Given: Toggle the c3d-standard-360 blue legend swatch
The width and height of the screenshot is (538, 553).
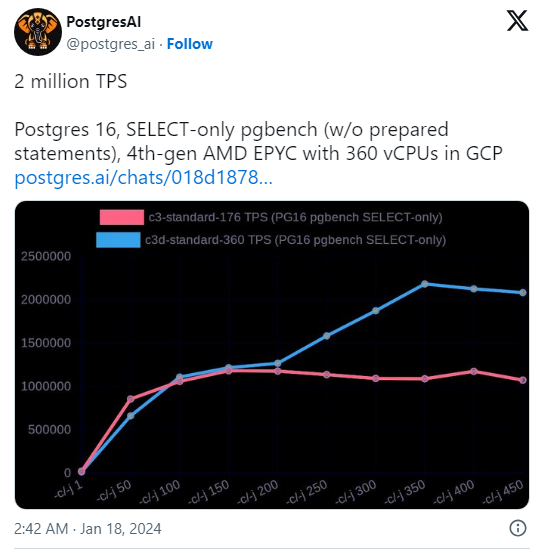Looking at the screenshot, I should (118, 240).
